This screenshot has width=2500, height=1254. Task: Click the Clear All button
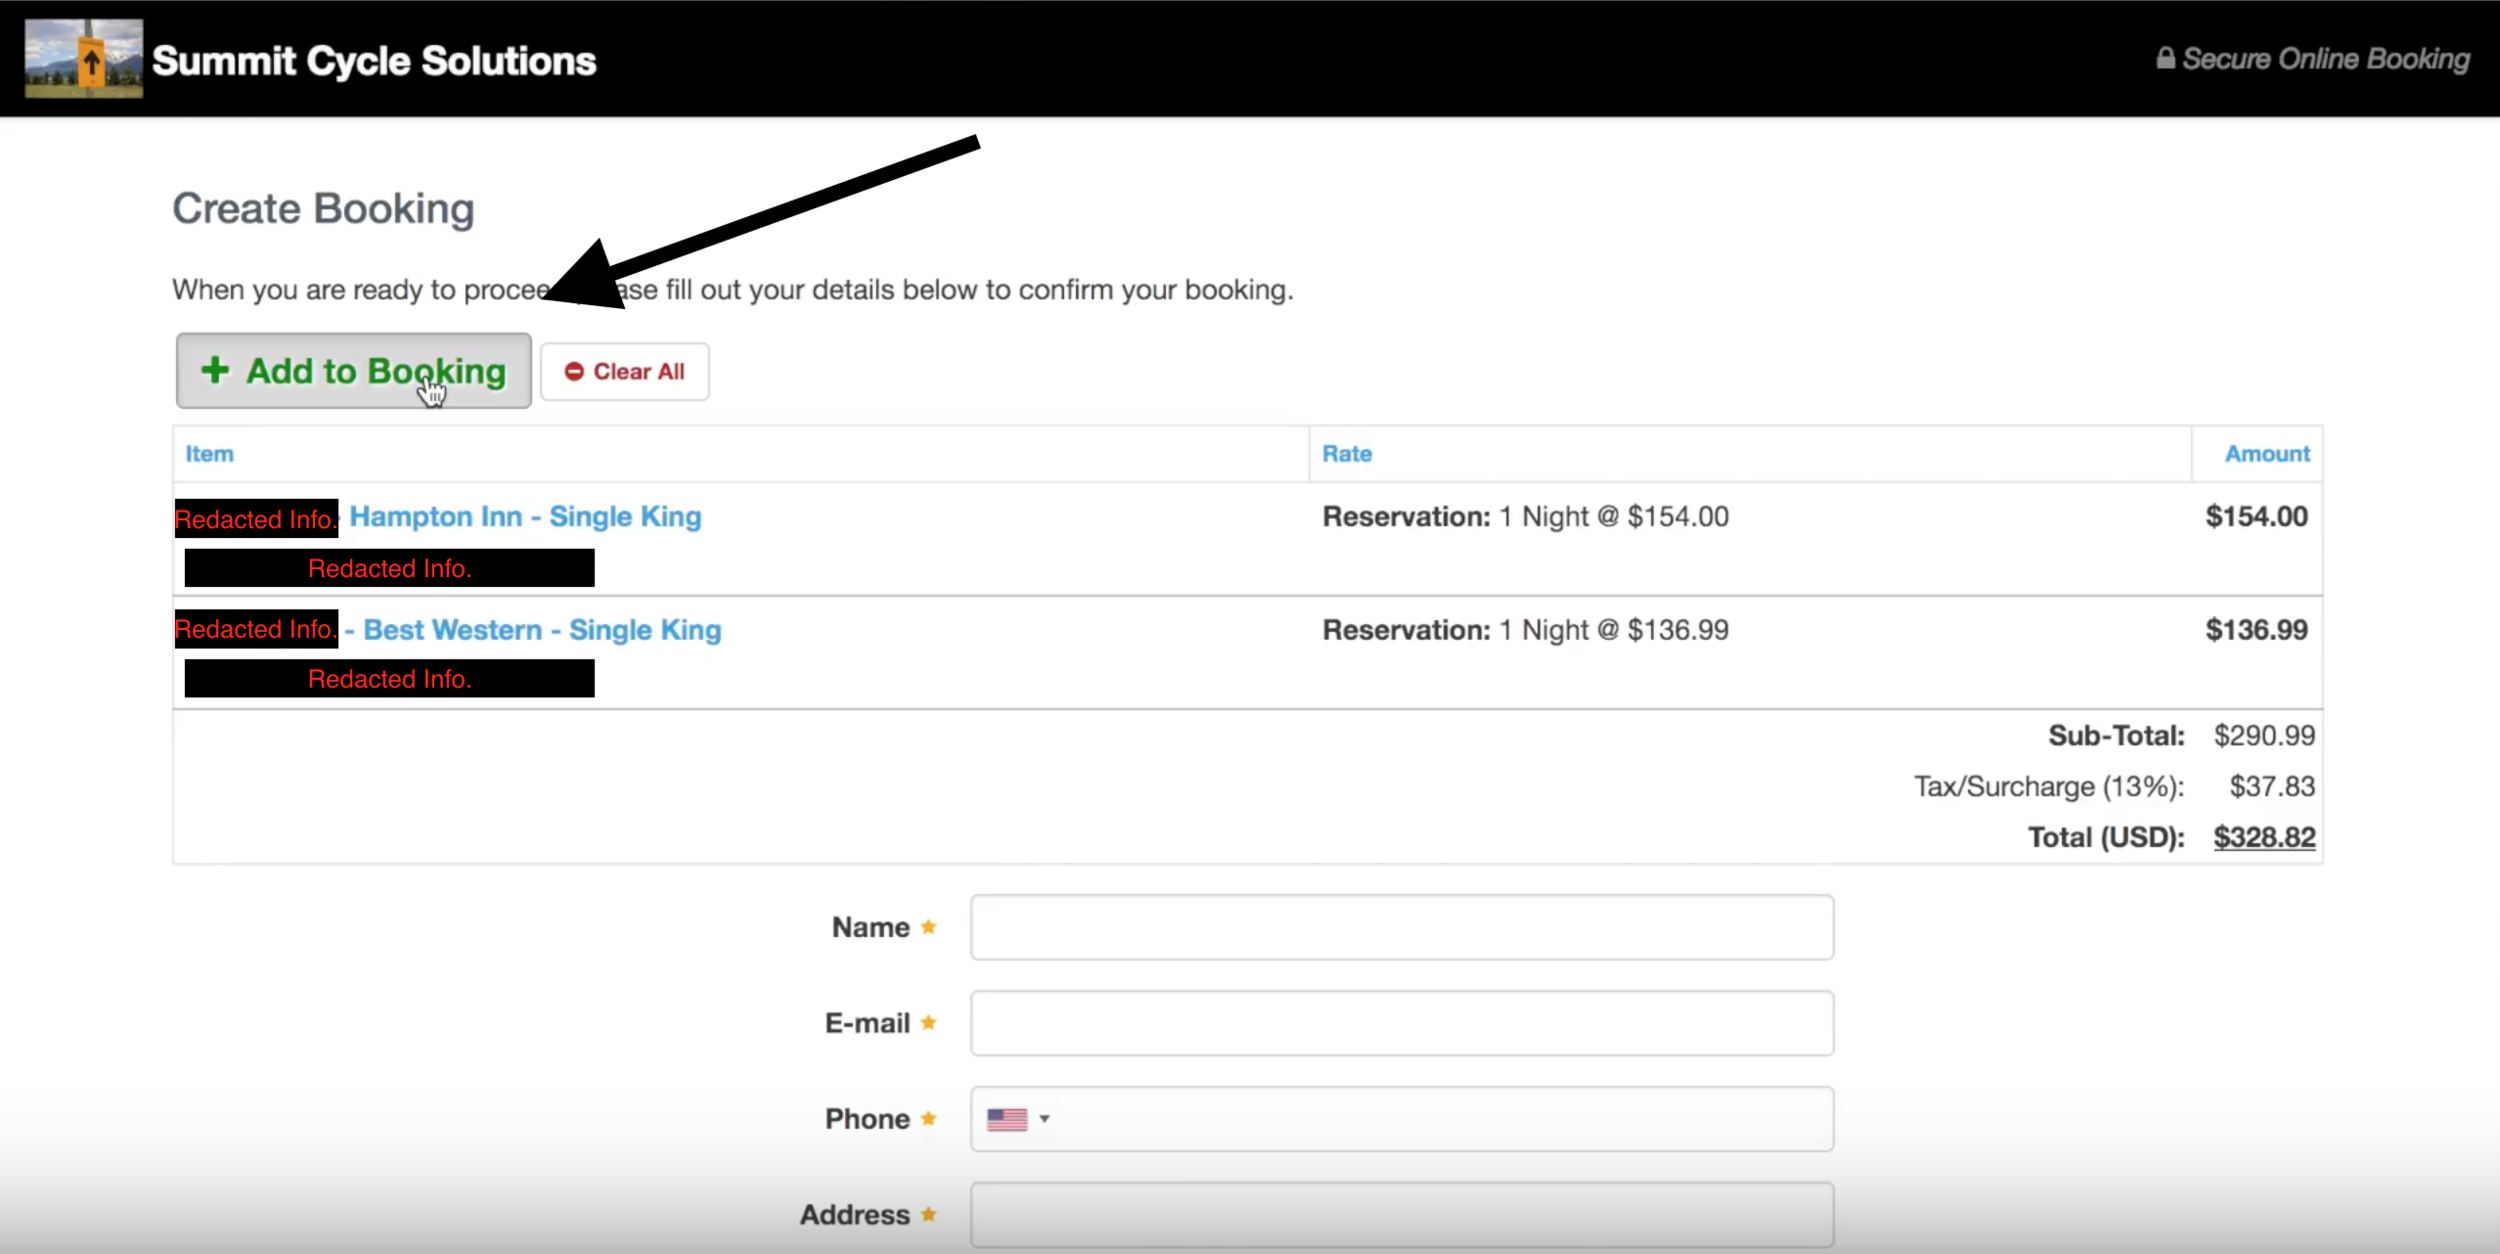pyautogui.click(x=625, y=372)
